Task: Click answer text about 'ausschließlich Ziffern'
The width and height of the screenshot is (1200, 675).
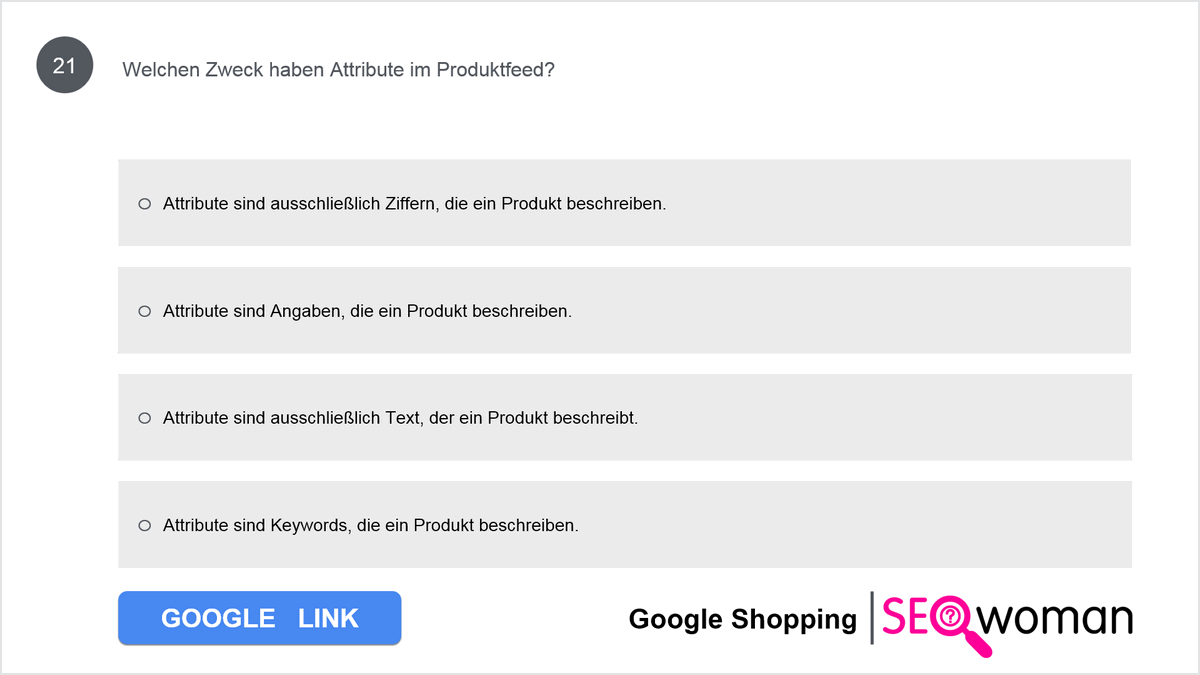Action: click(x=414, y=203)
